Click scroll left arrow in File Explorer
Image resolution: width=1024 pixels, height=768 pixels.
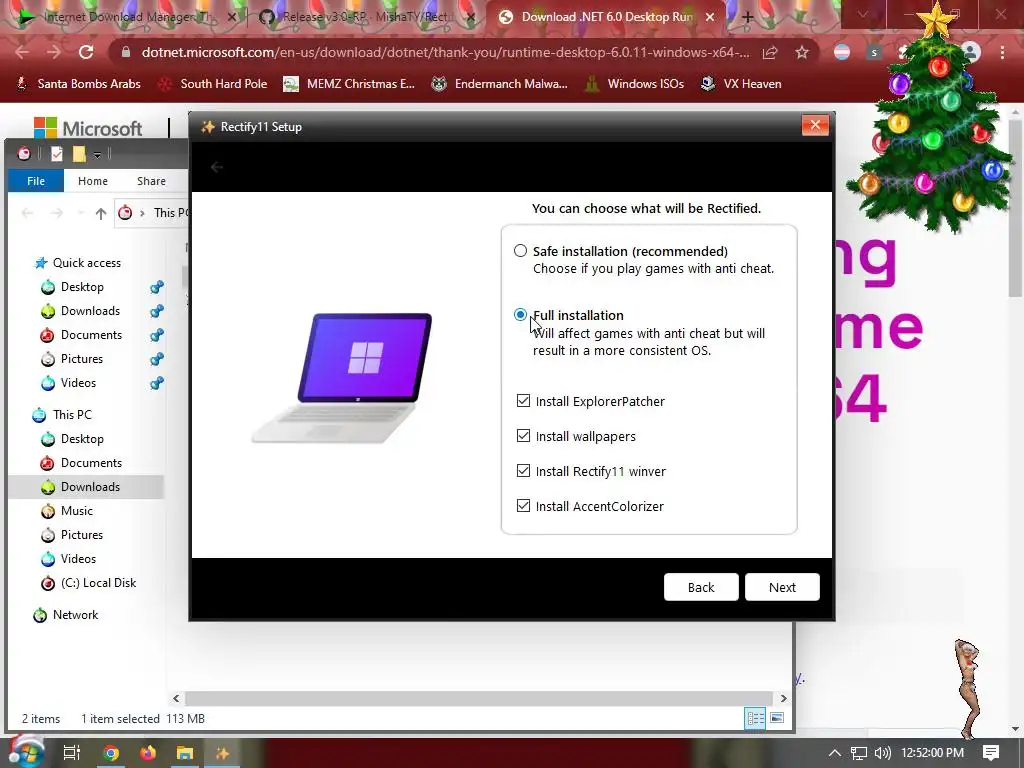pos(176,698)
